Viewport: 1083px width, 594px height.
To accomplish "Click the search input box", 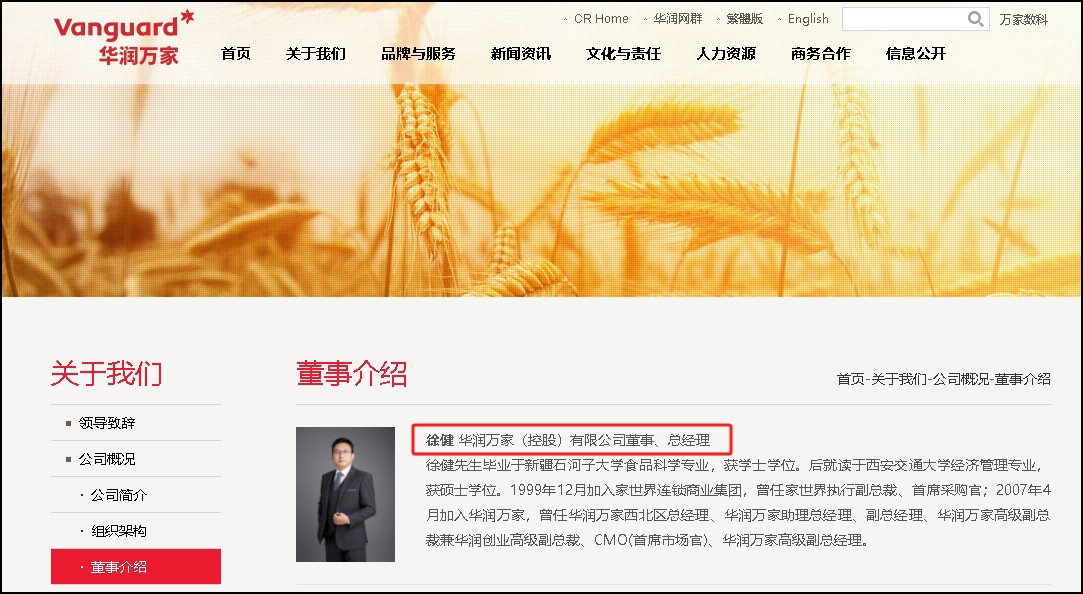I will (x=903, y=19).
